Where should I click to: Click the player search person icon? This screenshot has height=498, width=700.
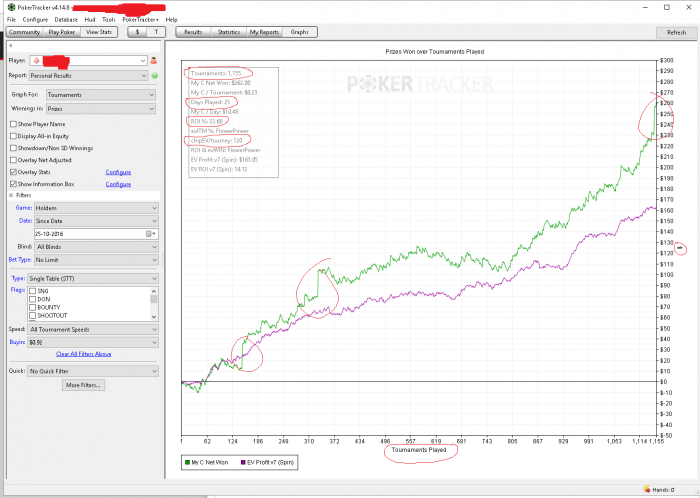pos(154,60)
